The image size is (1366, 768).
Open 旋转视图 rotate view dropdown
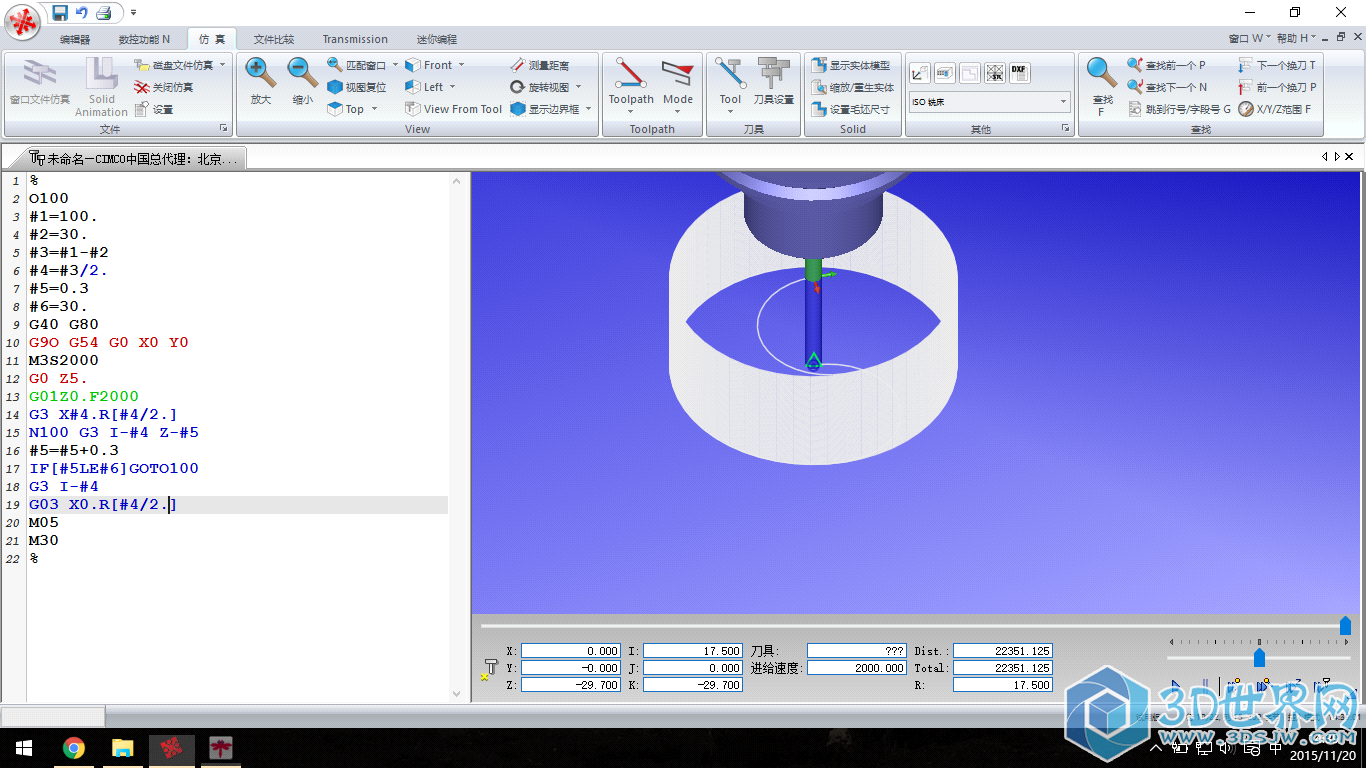coord(578,87)
